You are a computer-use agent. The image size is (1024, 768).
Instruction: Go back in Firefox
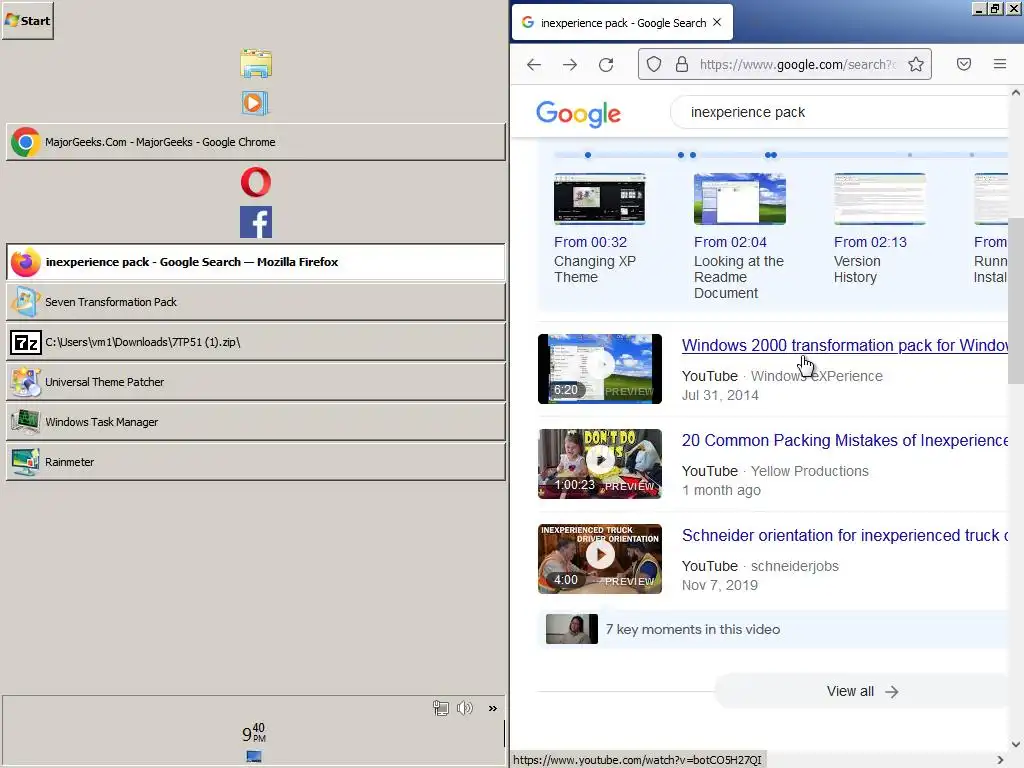click(534, 64)
